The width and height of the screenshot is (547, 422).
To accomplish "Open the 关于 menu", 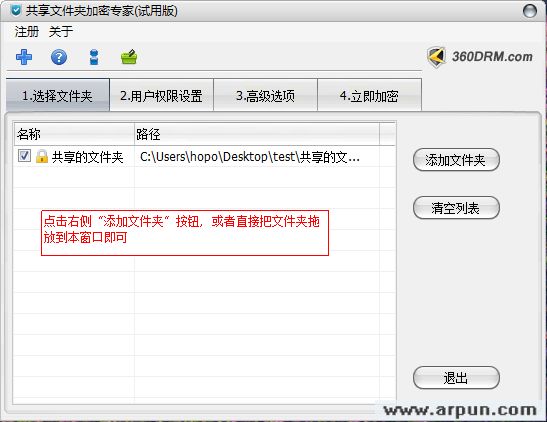I will (x=61, y=32).
